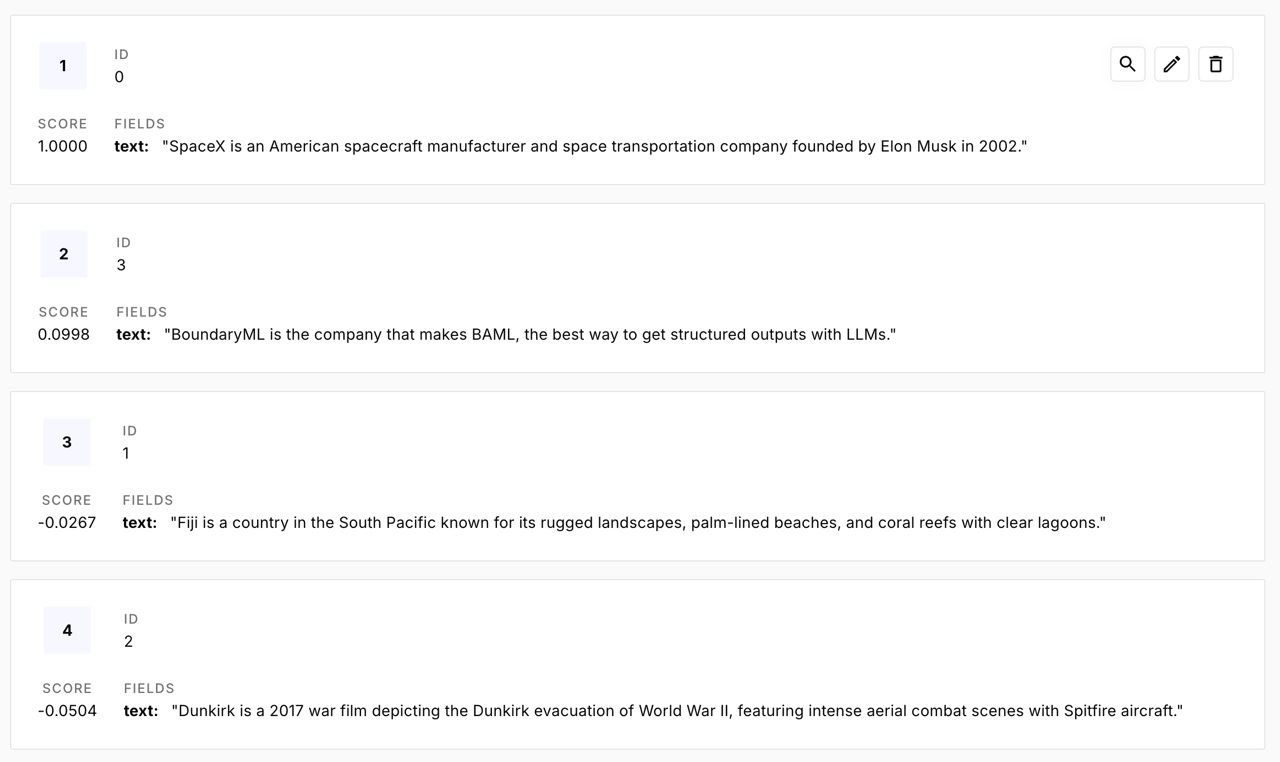
Task: Click the SpaceX description text
Action: click(595, 146)
